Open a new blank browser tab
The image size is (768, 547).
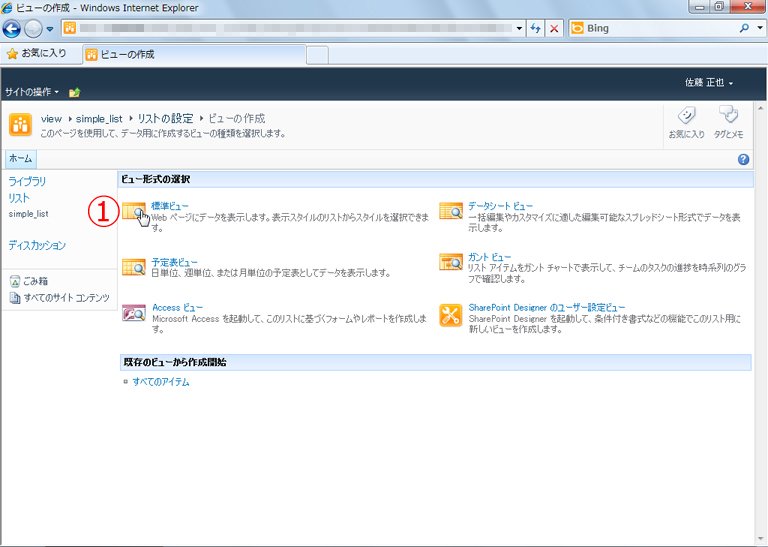tap(317, 55)
